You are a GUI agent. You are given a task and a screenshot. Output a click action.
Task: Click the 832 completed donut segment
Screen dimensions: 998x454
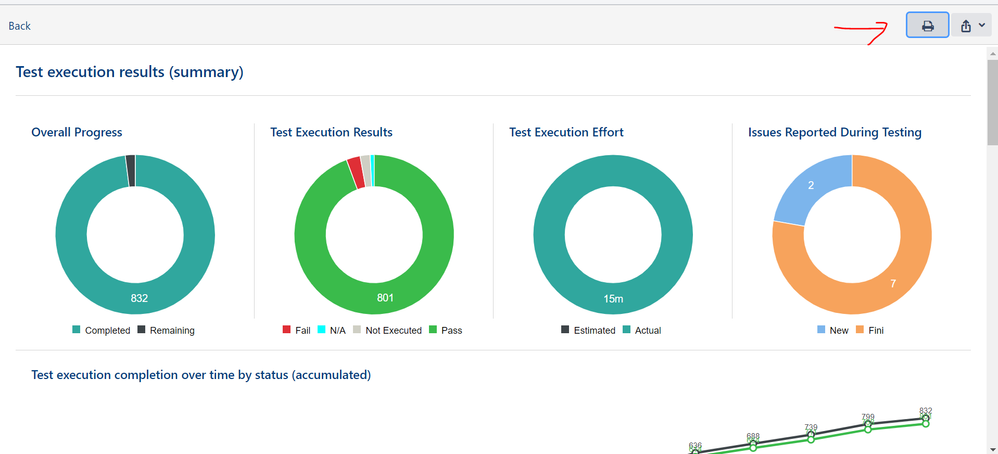(139, 298)
